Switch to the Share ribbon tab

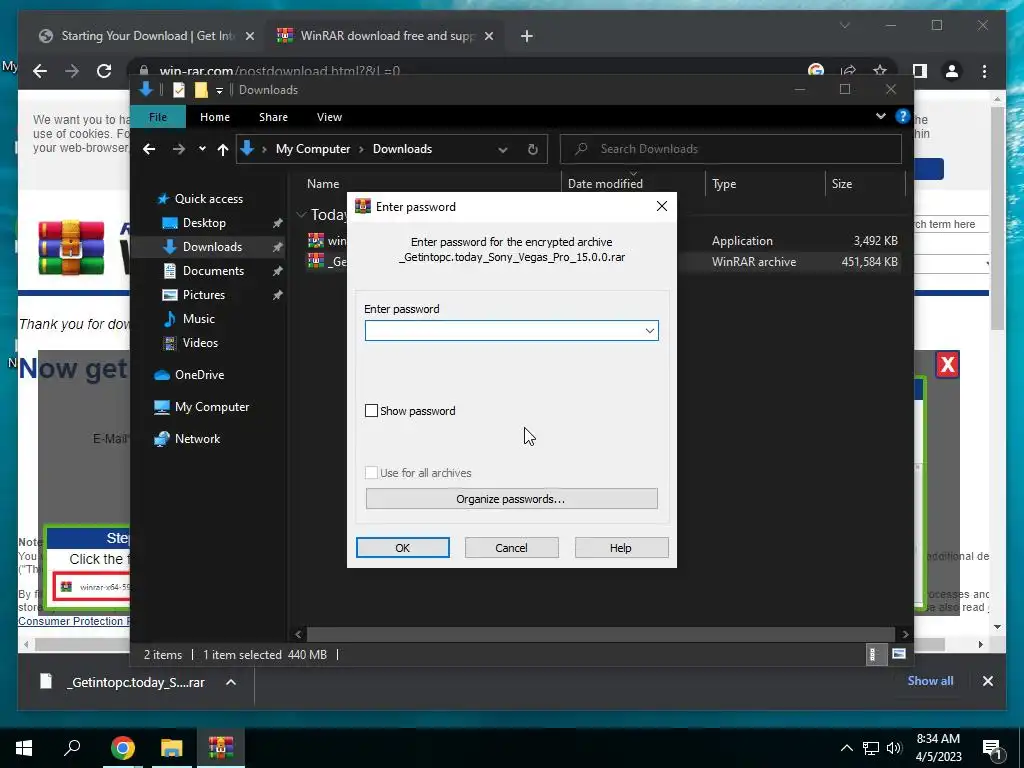point(273,117)
